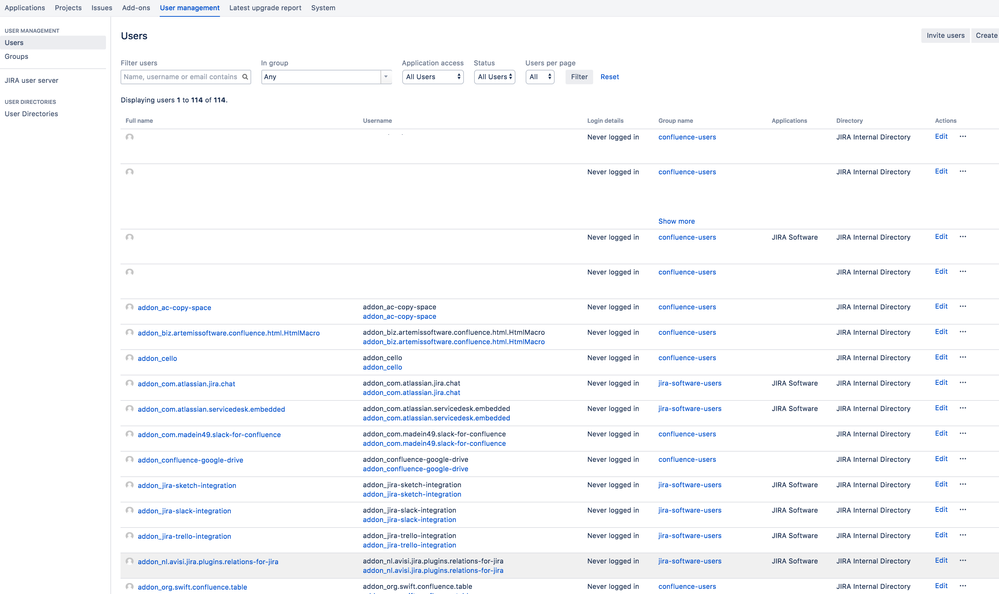The width and height of the screenshot is (999, 594).
Task: Open the ellipsis actions for addon_jira-slack-integration
Action: [x=962, y=510]
